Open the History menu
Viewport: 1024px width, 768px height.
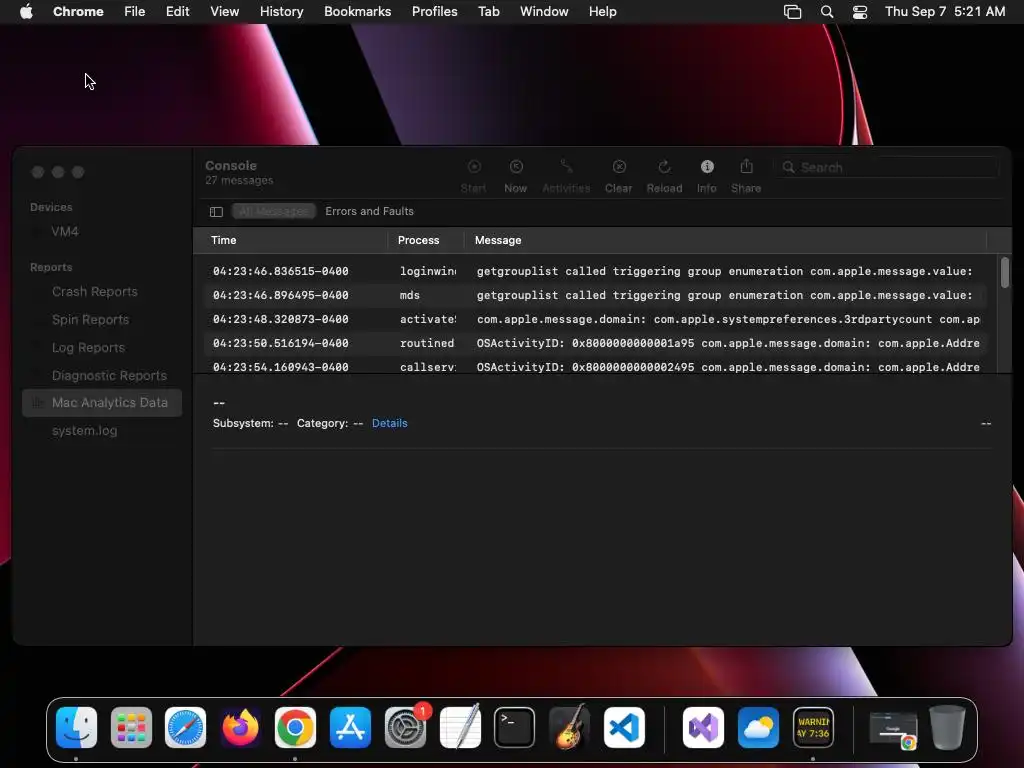coord(281,12)
